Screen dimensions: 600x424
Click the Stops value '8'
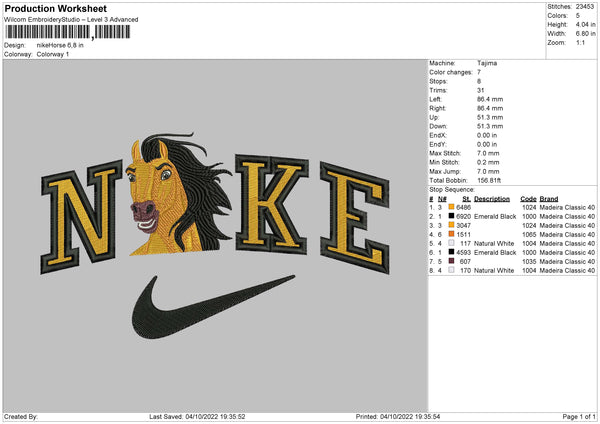(x=479, y=81)
